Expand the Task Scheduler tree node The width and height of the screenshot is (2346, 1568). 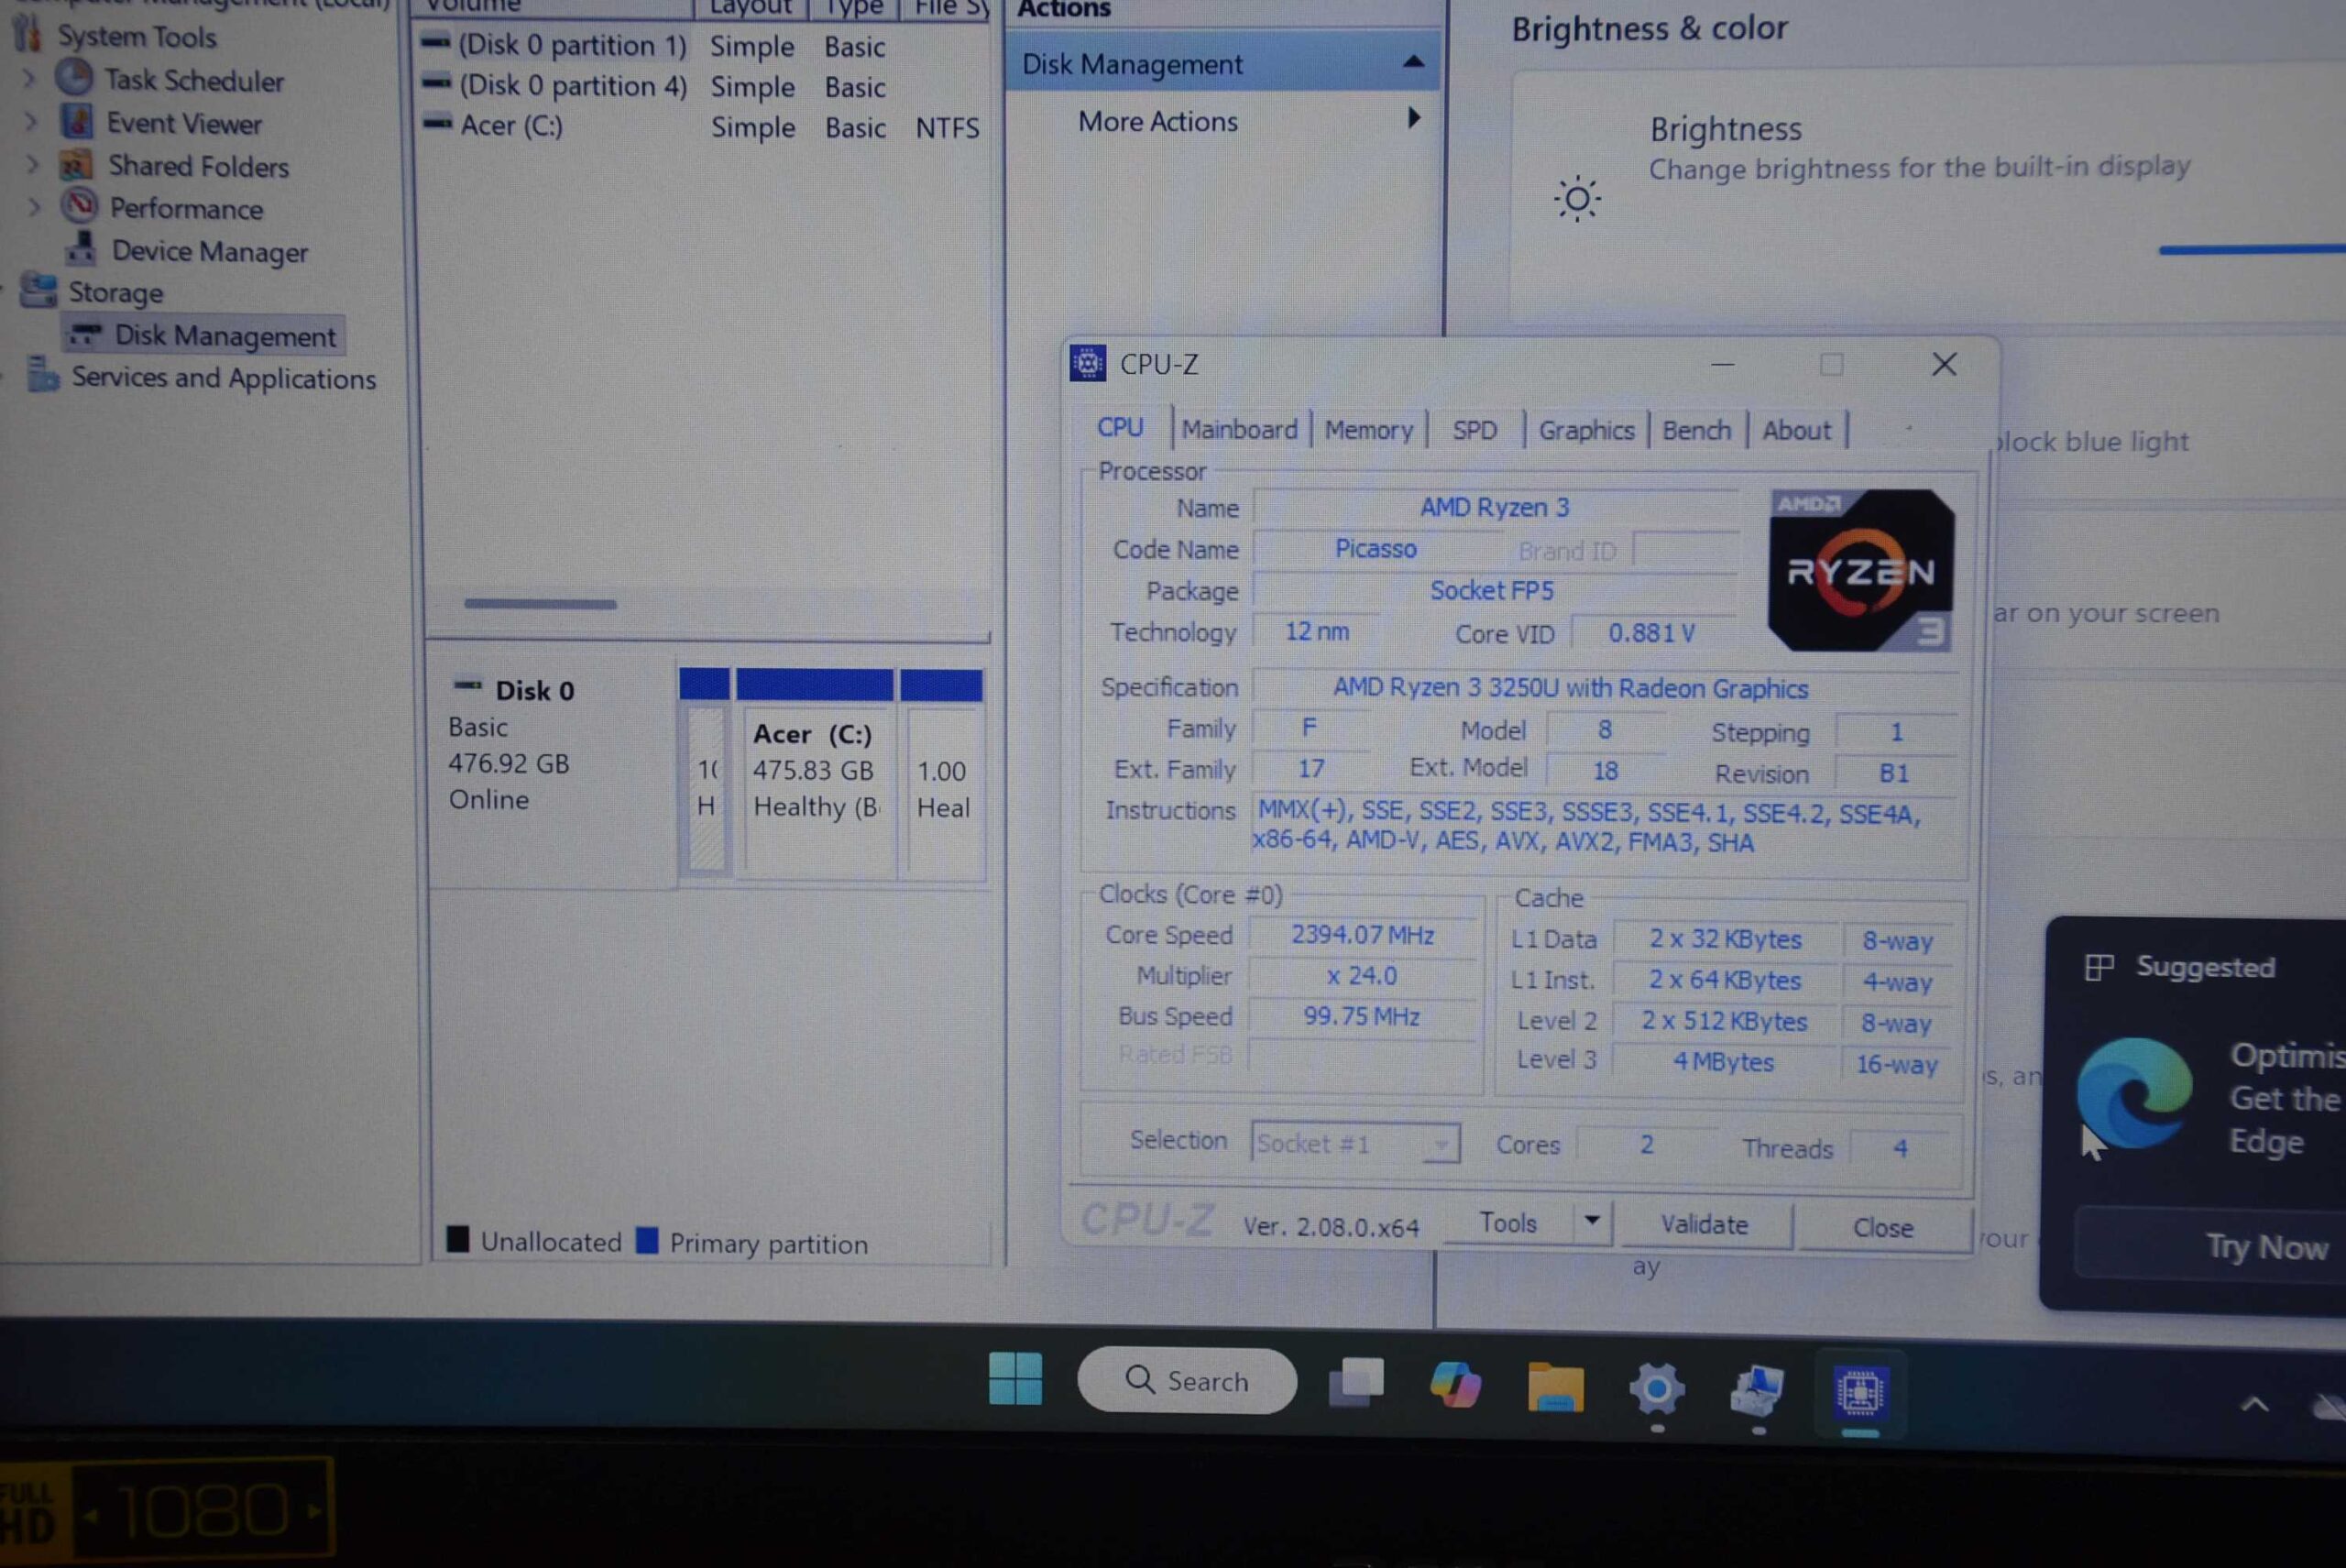[30, 79]
